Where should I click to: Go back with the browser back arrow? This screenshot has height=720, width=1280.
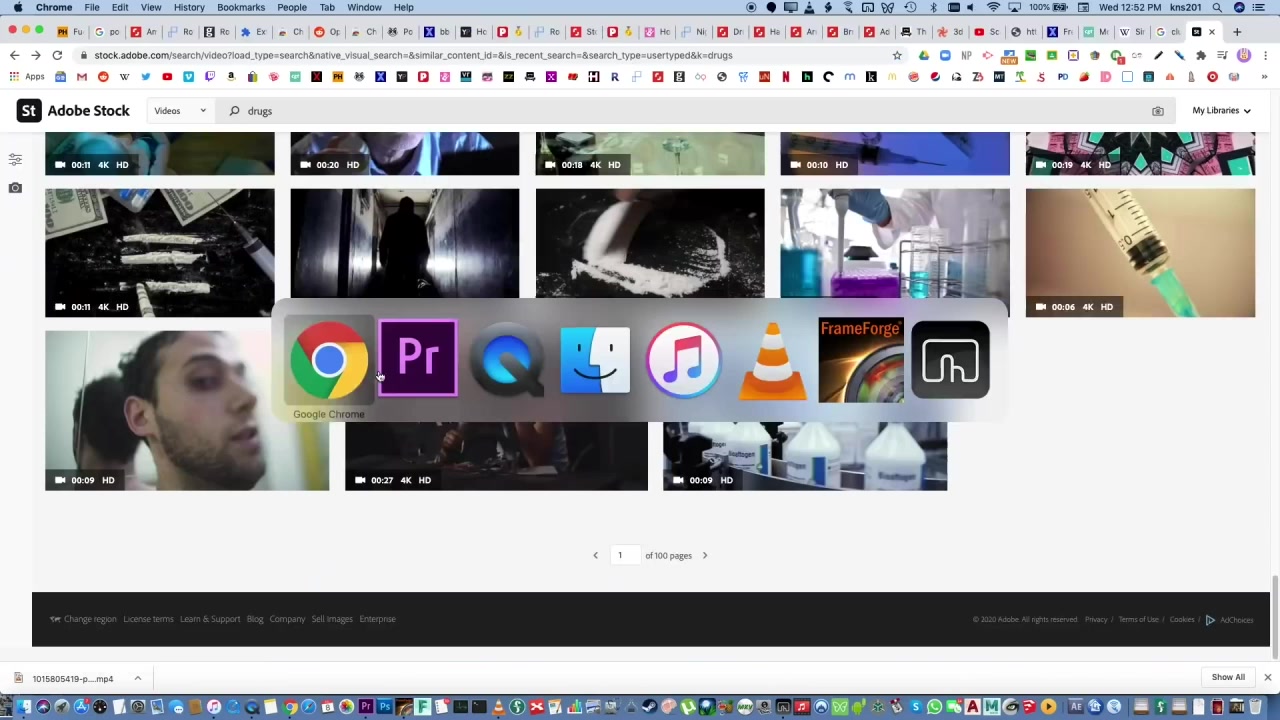tap(14, 55)
